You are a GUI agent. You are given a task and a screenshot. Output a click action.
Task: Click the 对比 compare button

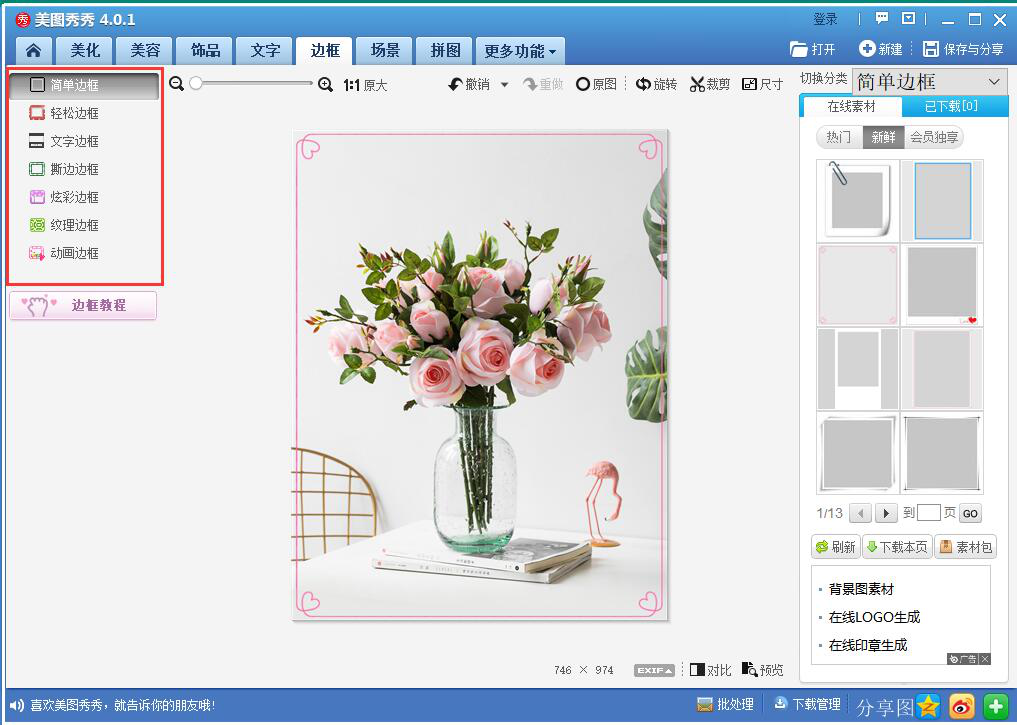point(710,670)
